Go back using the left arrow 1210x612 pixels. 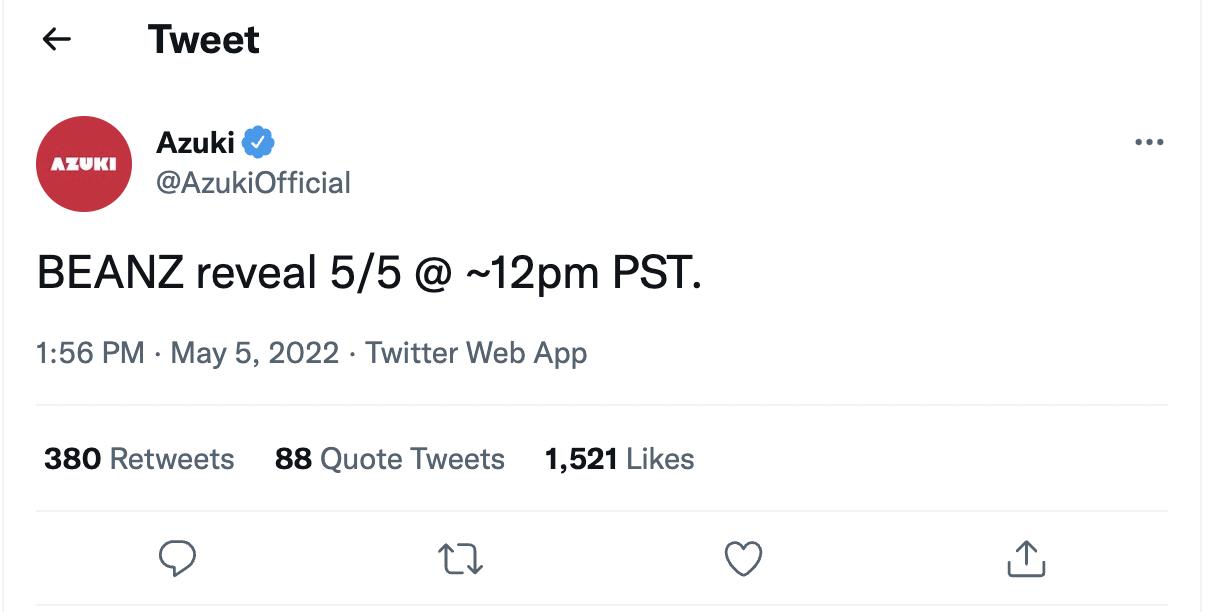[57, 39]
